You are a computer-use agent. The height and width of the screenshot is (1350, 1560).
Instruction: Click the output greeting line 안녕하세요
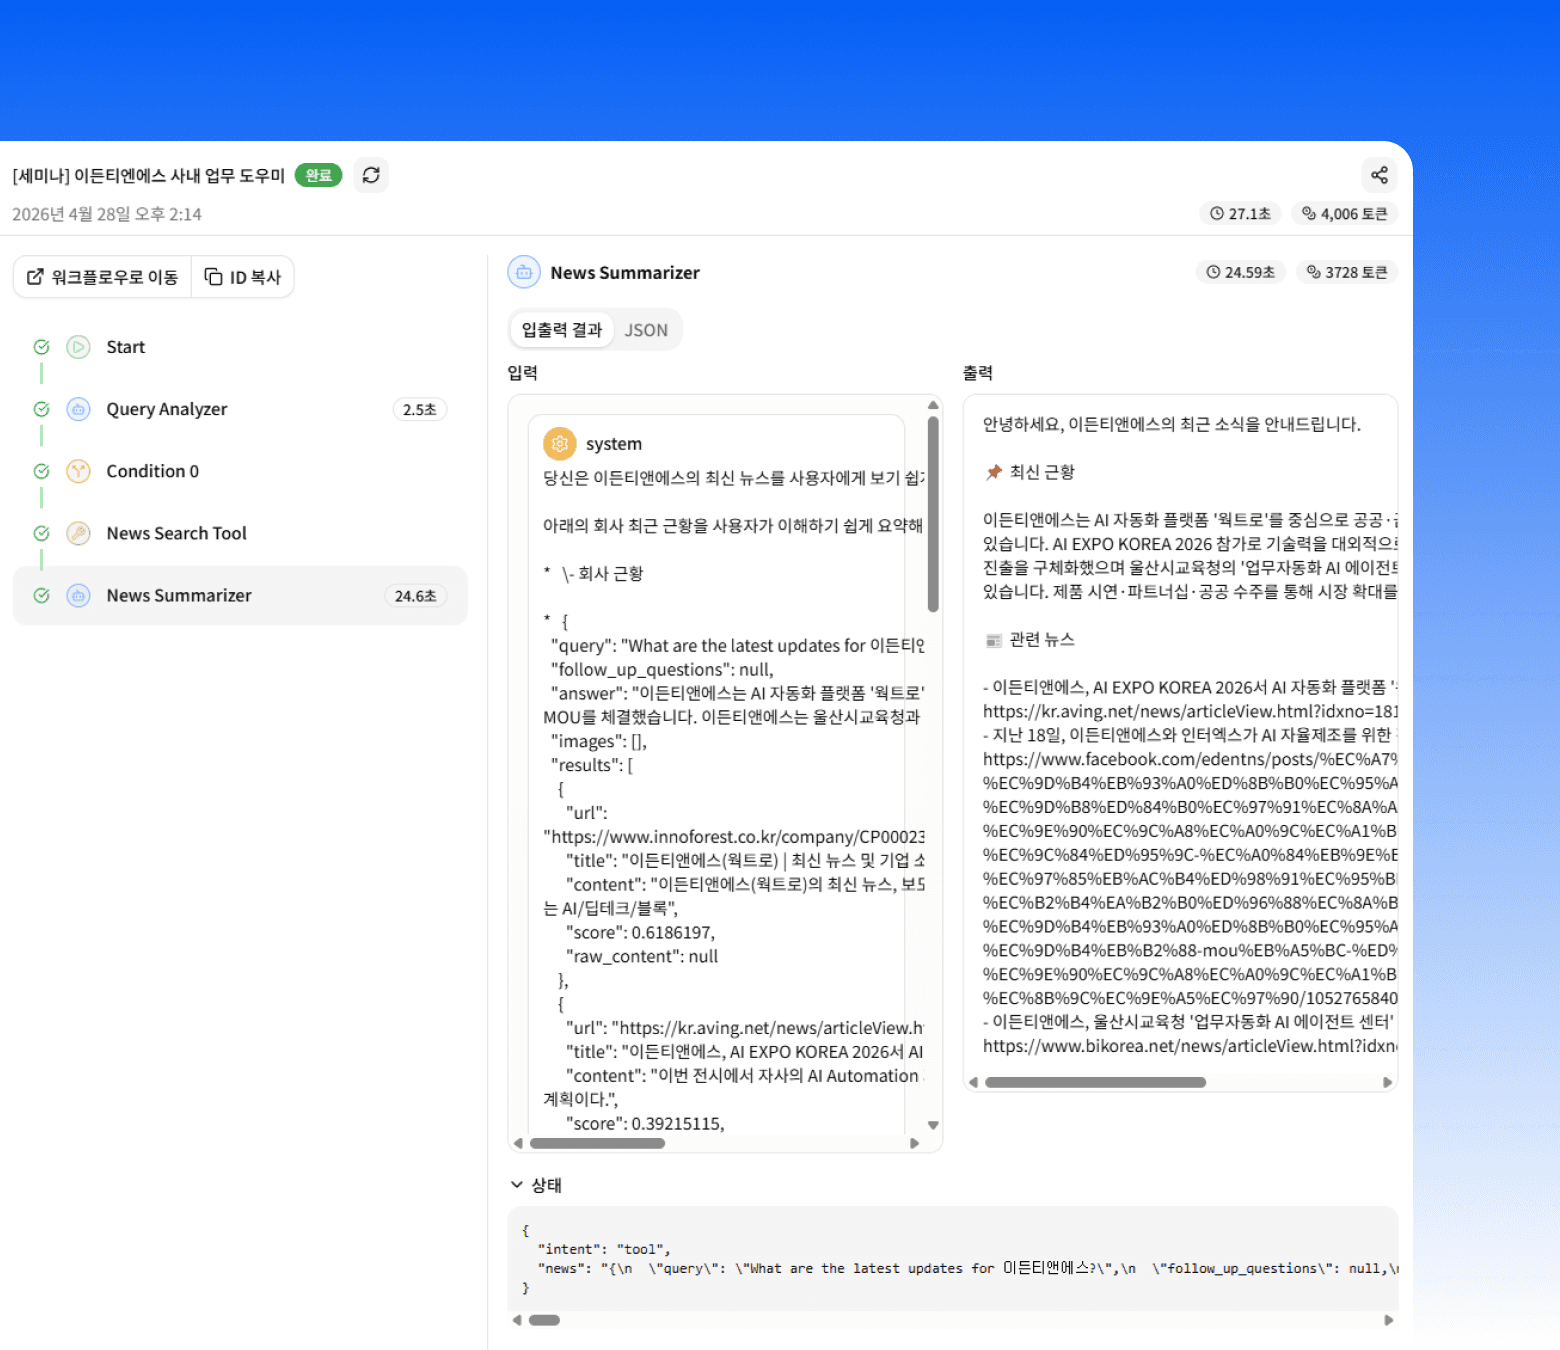point(1172,424)
